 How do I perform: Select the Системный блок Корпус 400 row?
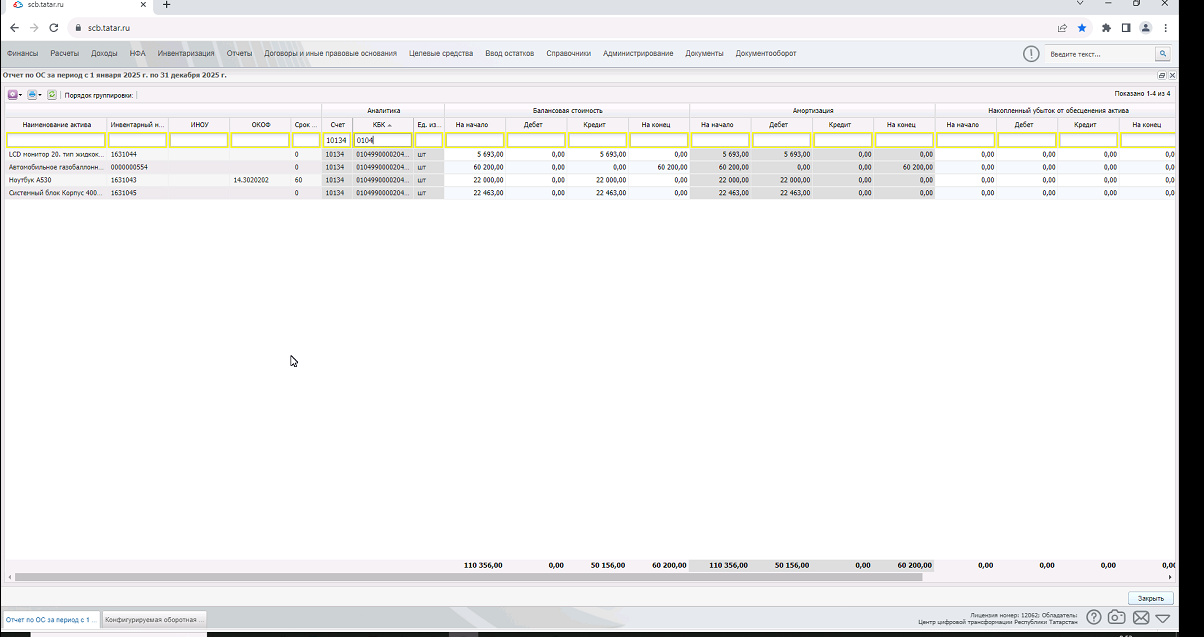[590, 193]
